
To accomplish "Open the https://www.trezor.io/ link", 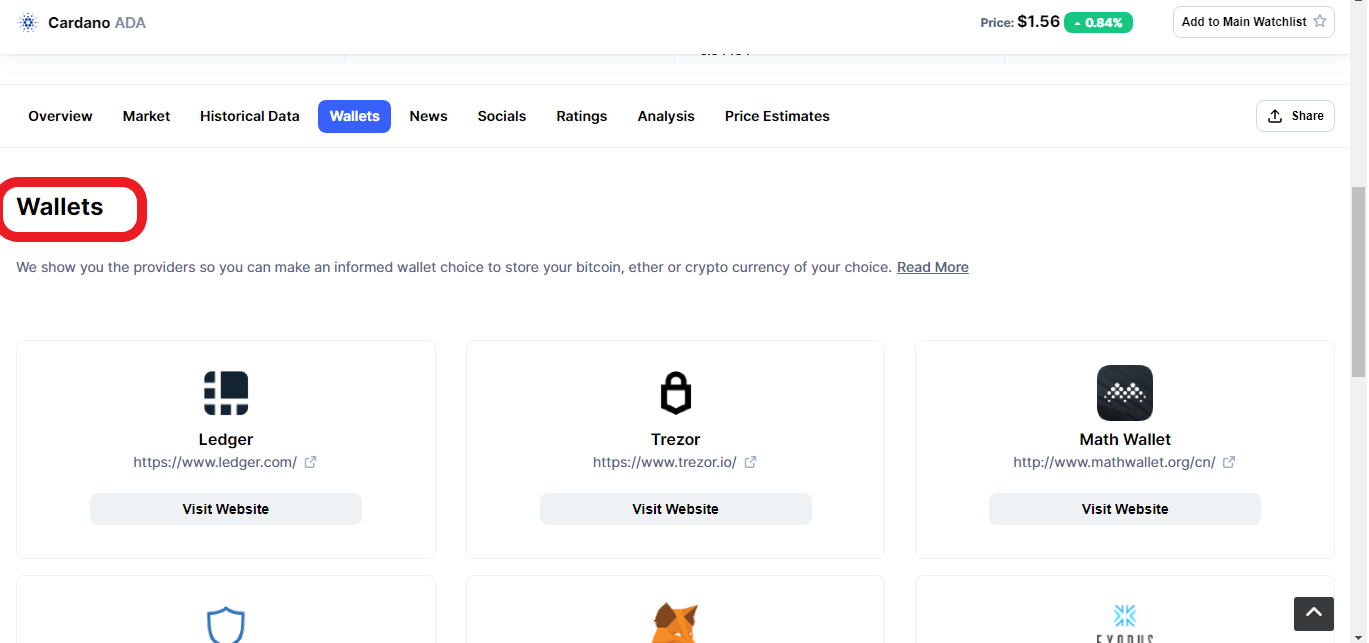I will (665, 462).
